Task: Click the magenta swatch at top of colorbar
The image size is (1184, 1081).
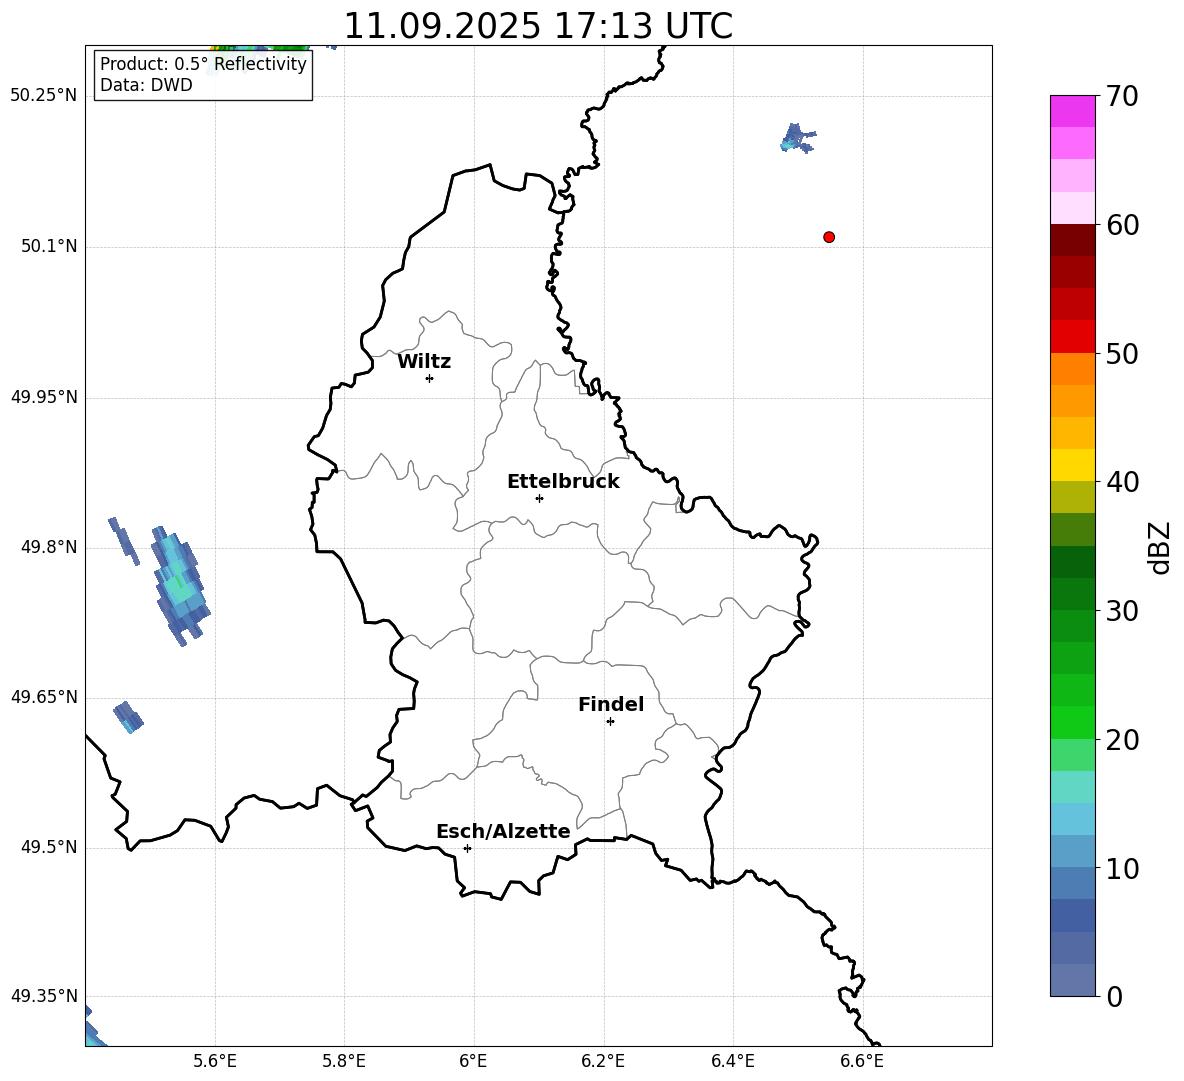Action: click(x=1072, y=111)
